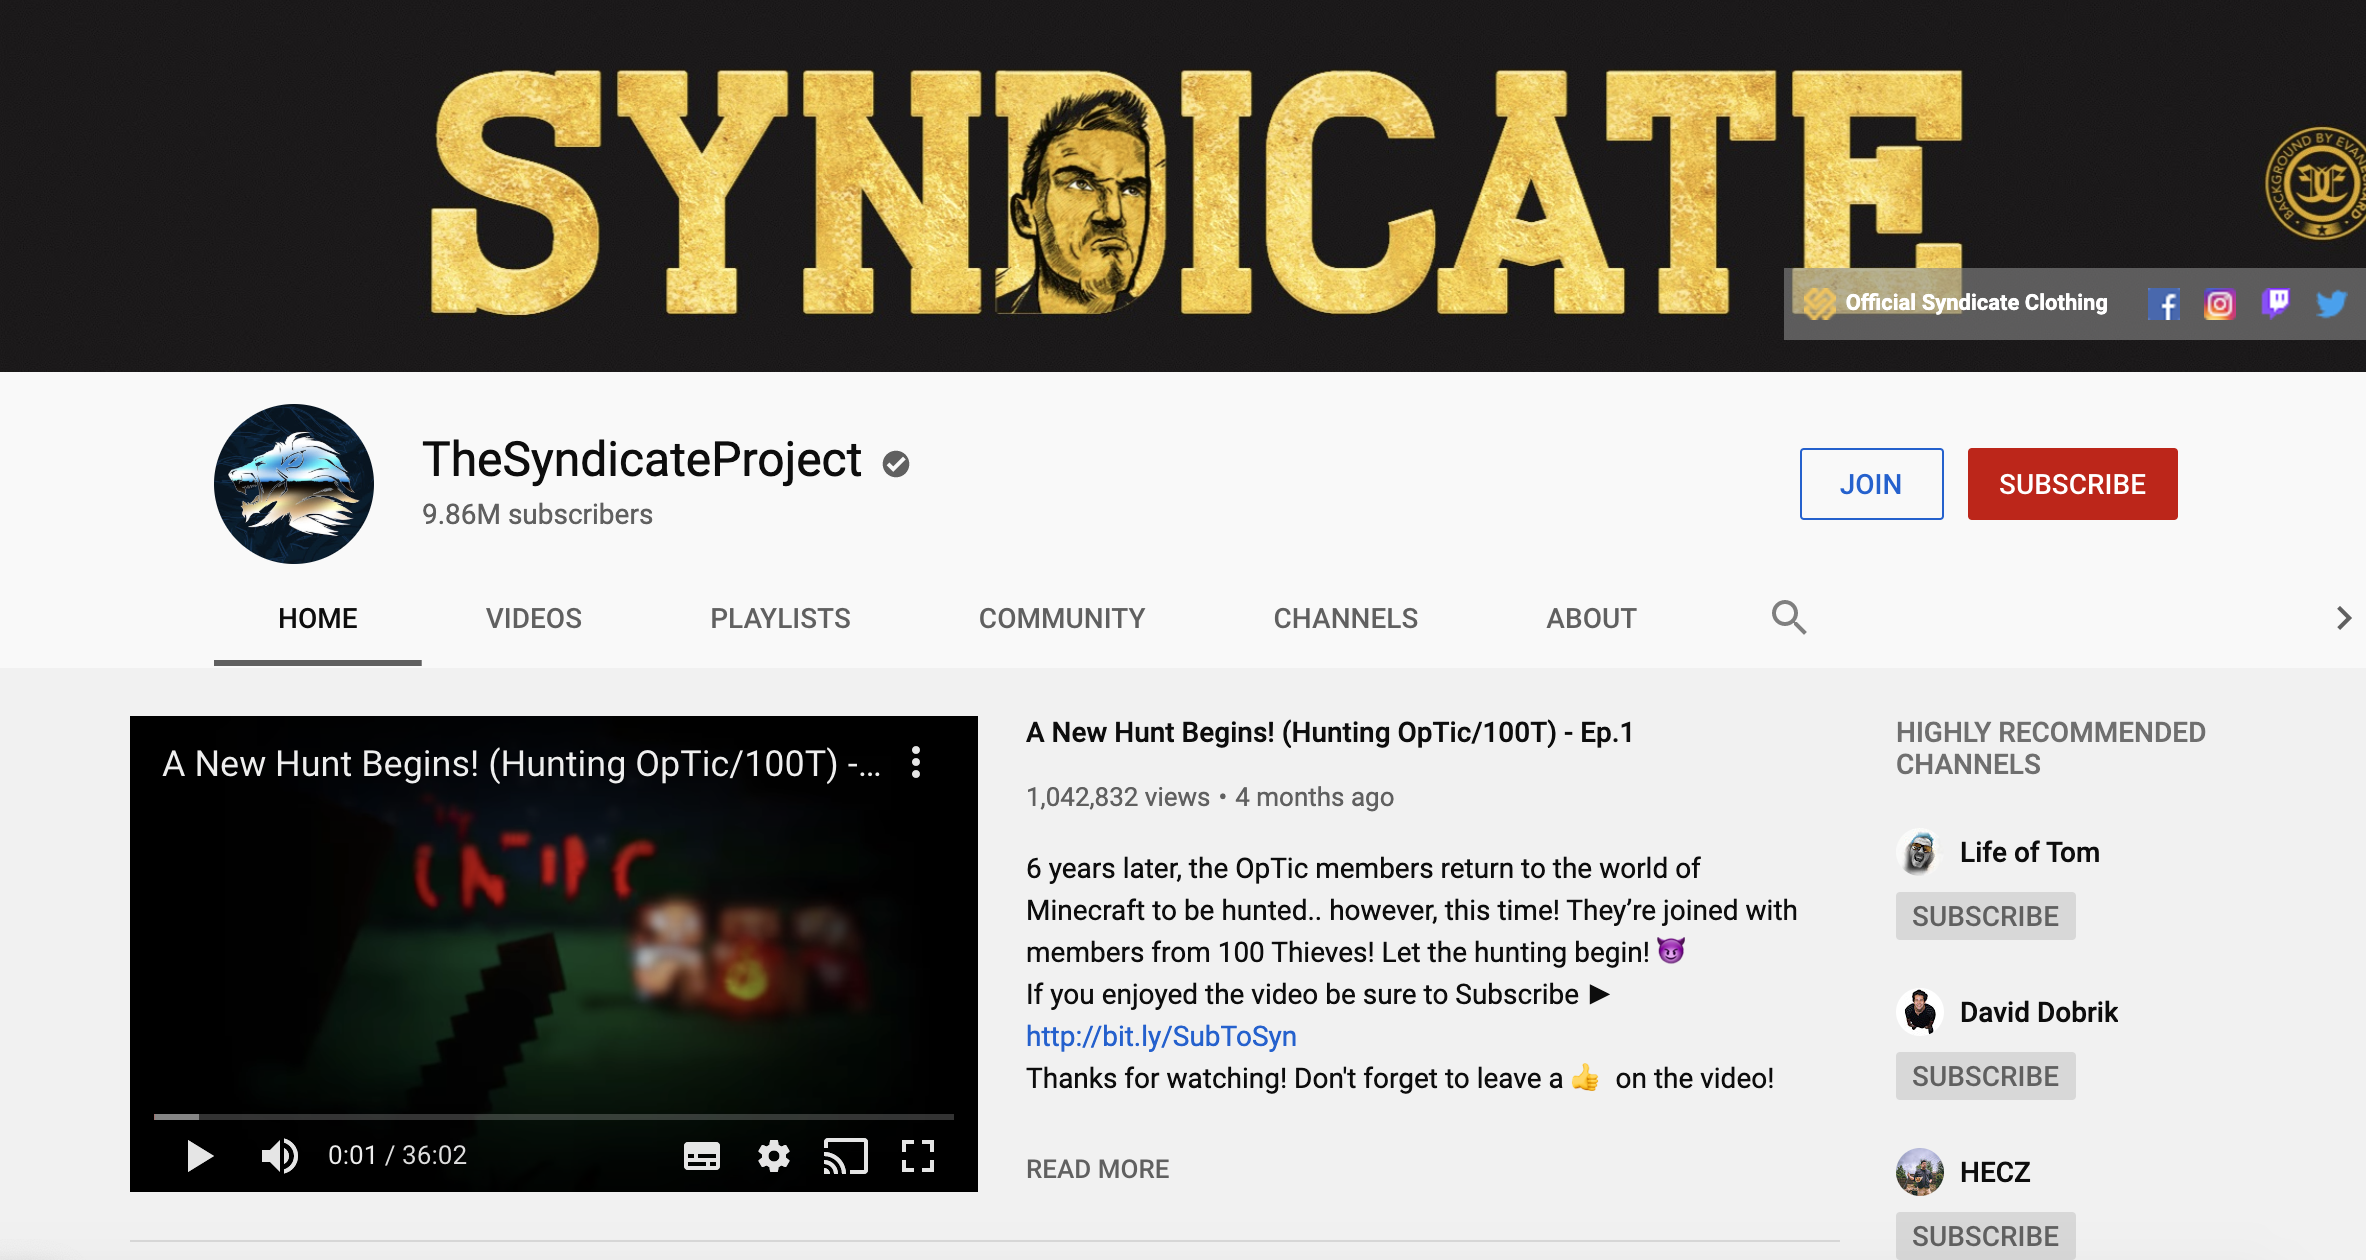Click the featured video thumbnail frame
Viewport: 2366px width, 1260px height.
(x=554, y=953)
